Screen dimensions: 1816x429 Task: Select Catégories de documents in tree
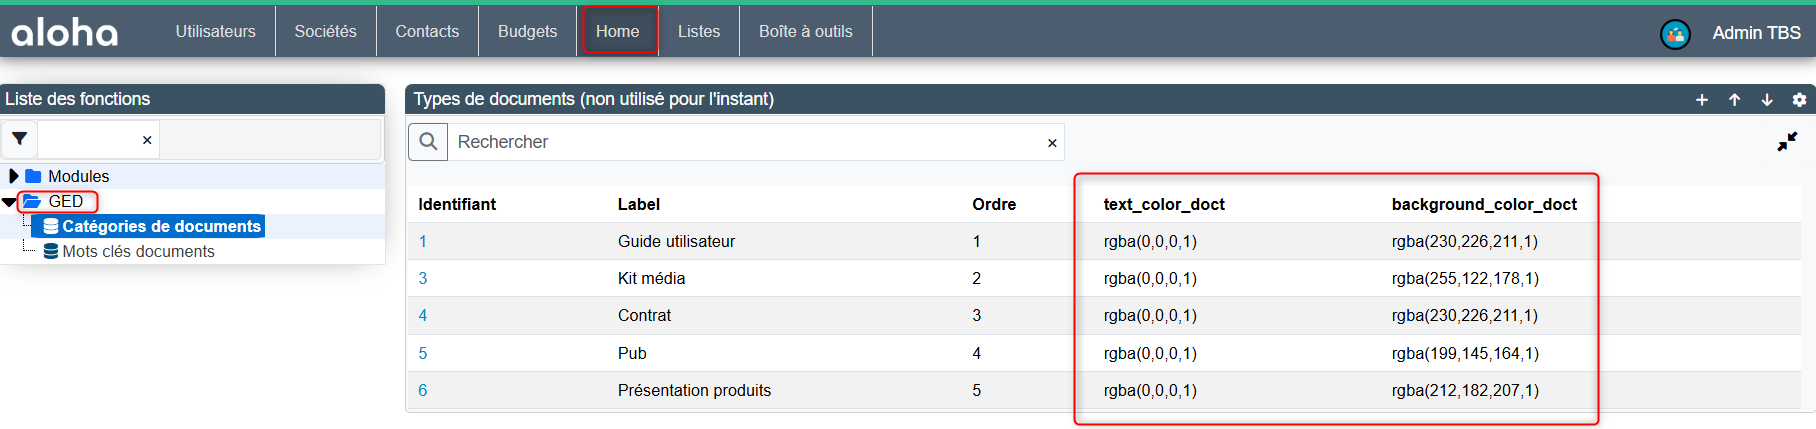[x=161, y=226]
